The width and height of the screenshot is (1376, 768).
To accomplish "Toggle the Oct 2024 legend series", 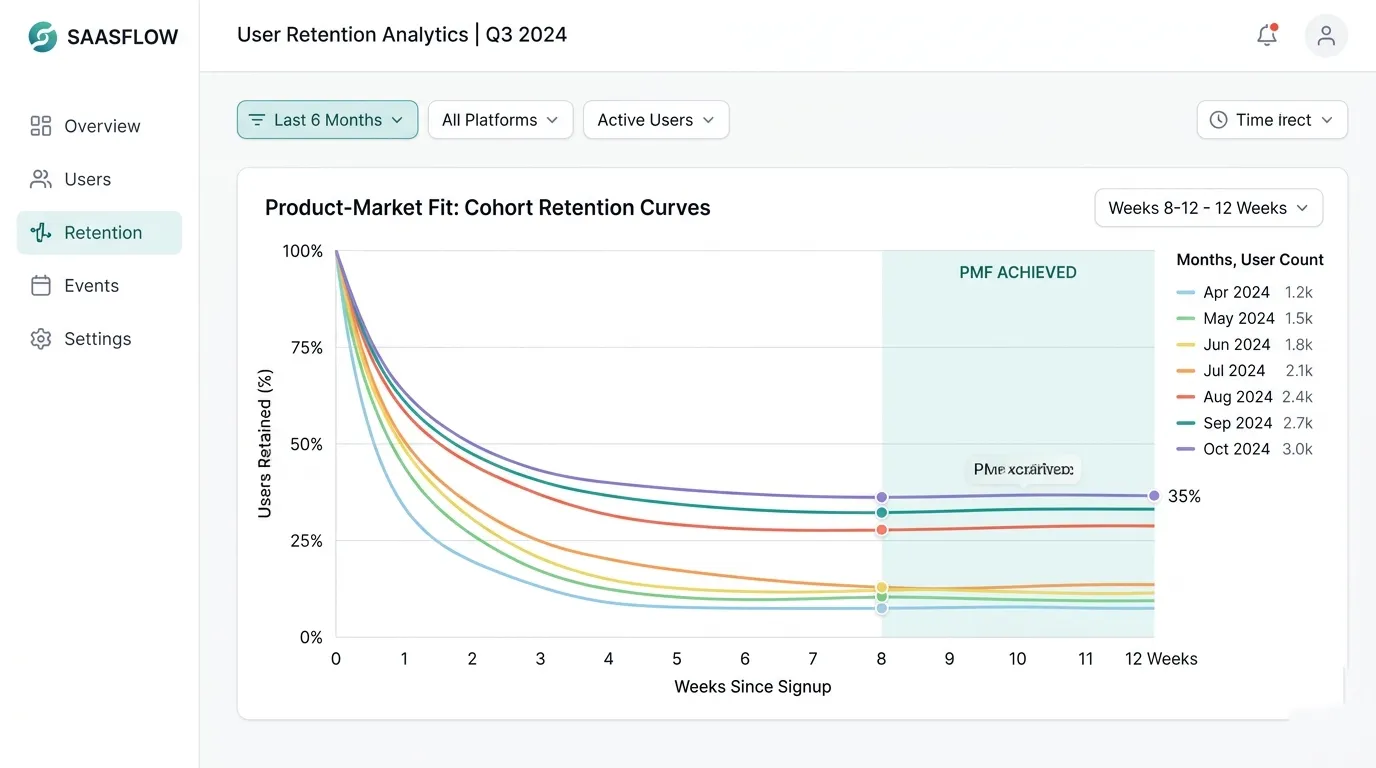I will [x=1244, y=449].
